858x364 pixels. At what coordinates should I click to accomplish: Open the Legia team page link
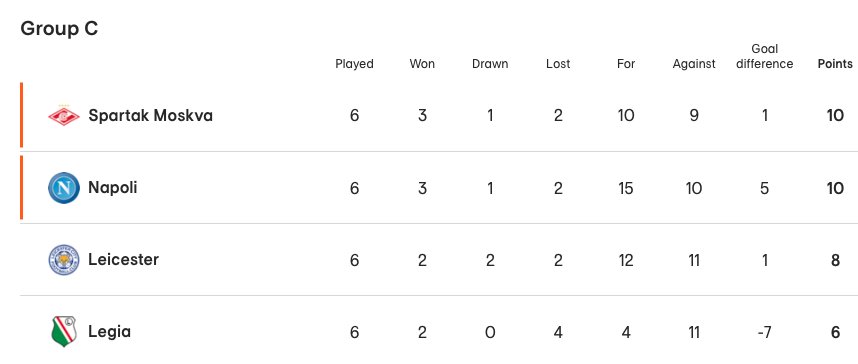[x=109, y=332]
